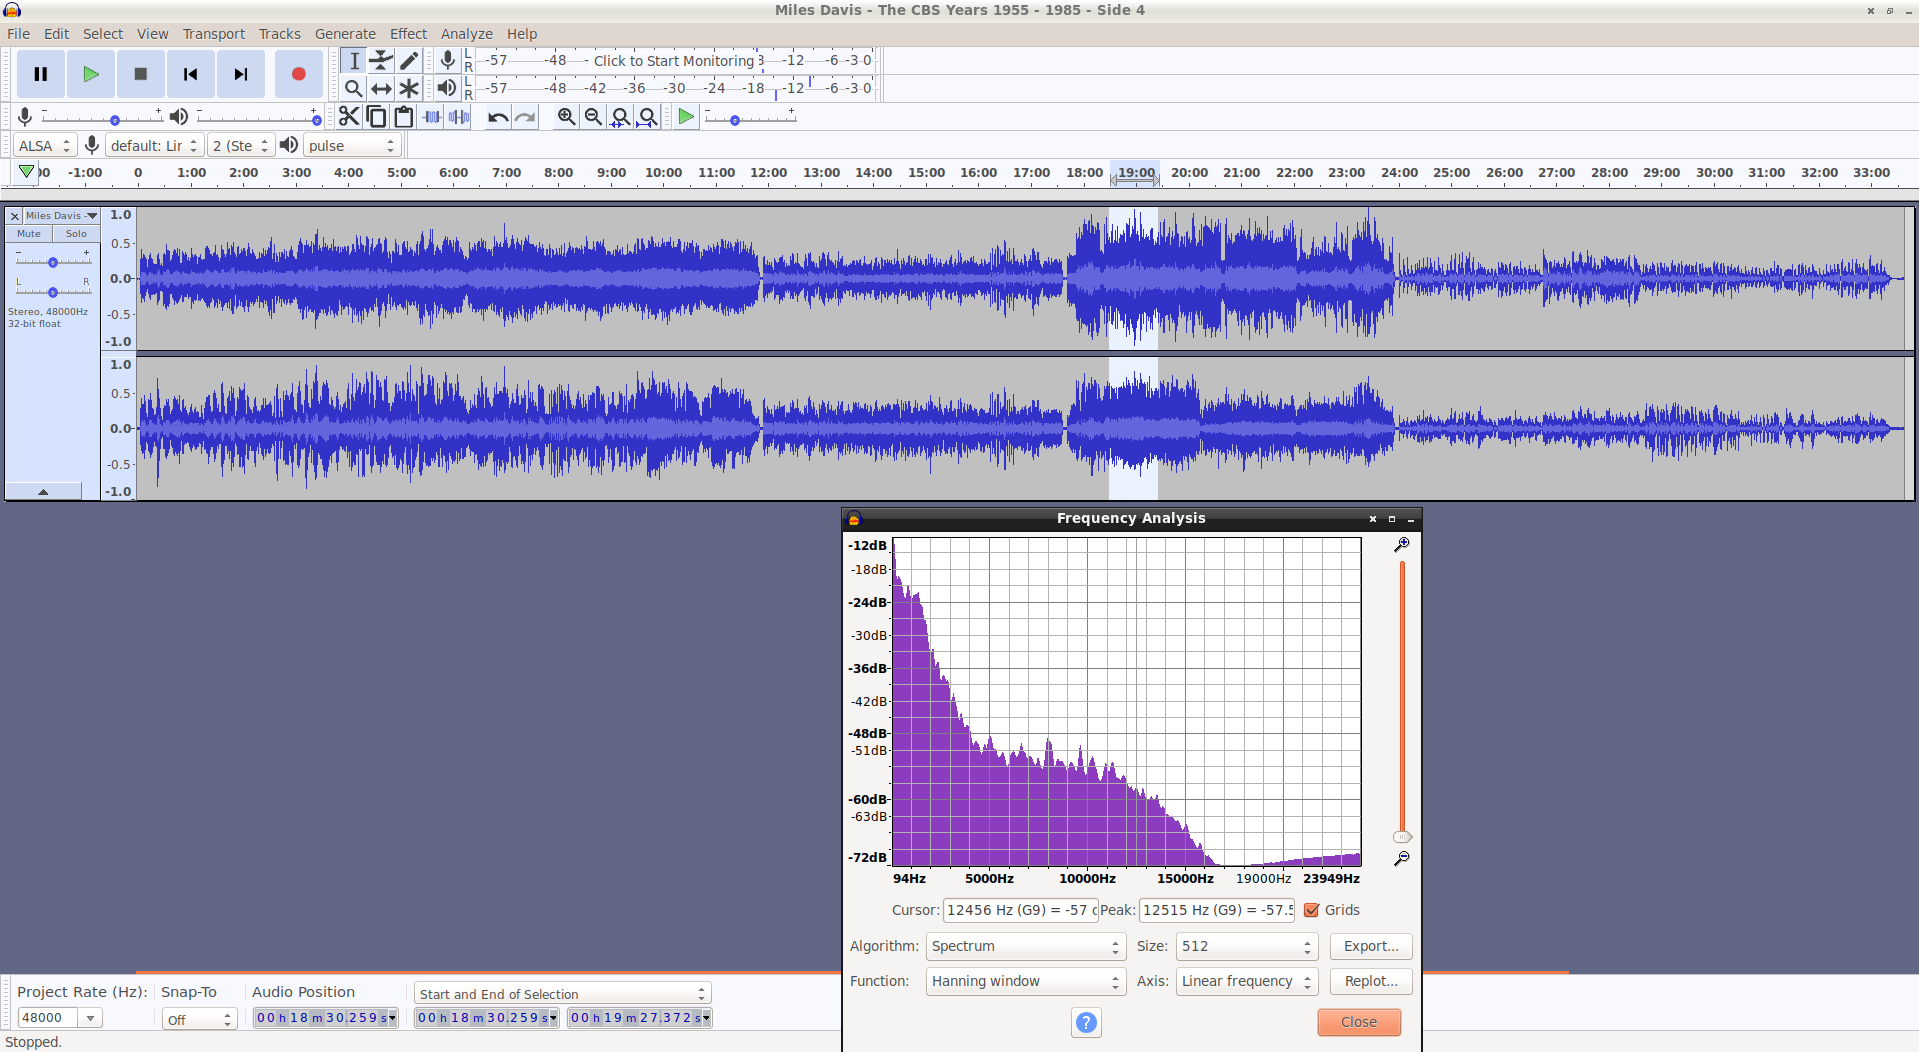Click the track gain slider

(53, 261)
